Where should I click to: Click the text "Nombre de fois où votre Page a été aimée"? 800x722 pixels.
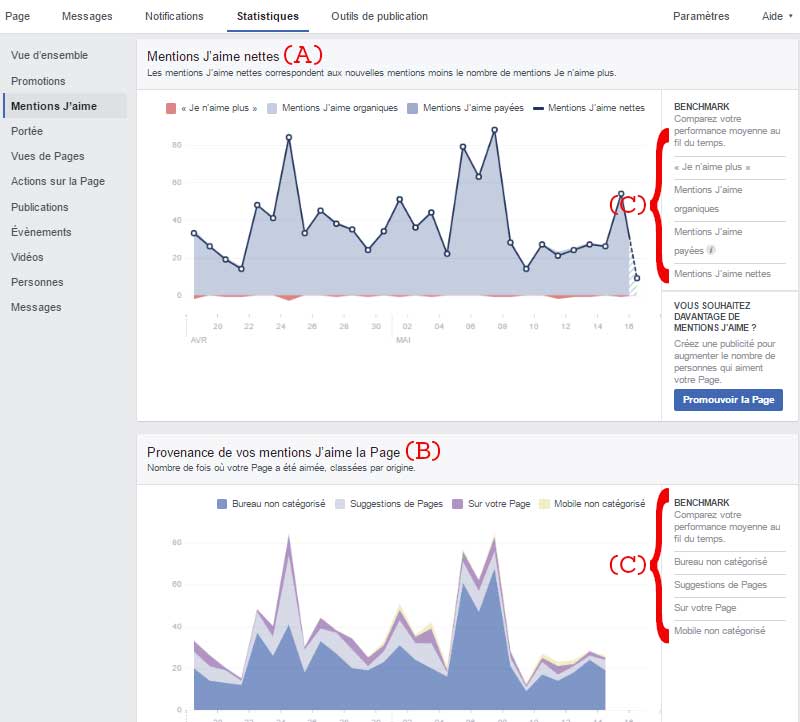tap(234, 468)
